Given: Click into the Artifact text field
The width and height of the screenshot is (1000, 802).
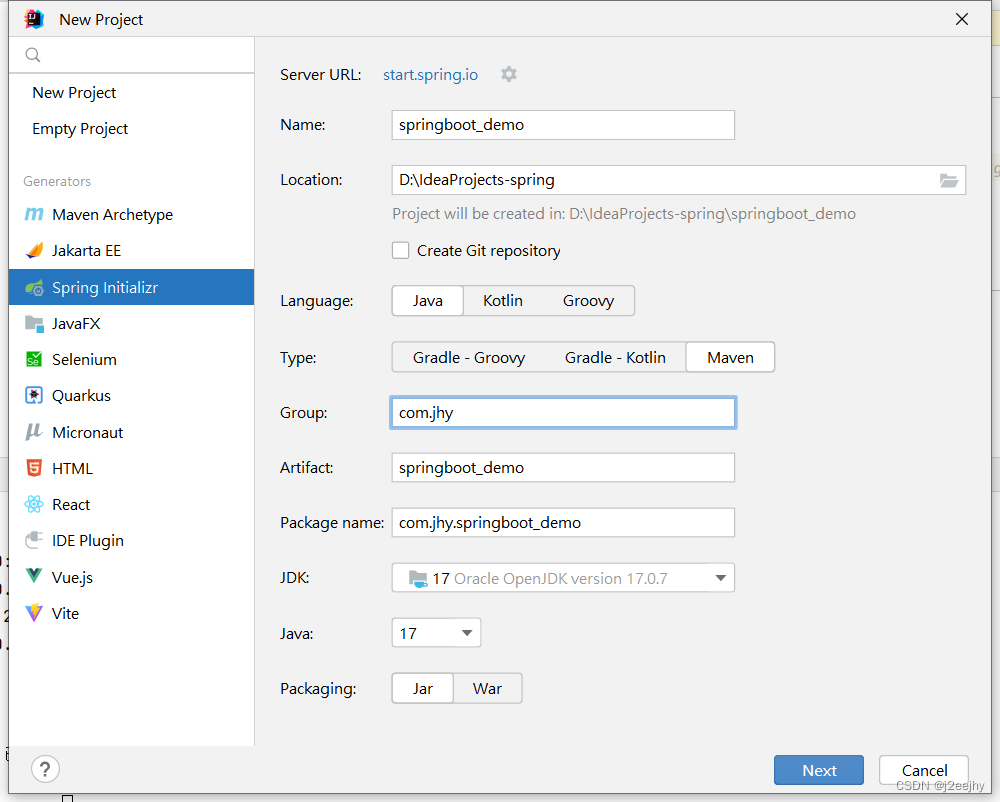Looking at the screenshot, I should [x=563, y=468].
